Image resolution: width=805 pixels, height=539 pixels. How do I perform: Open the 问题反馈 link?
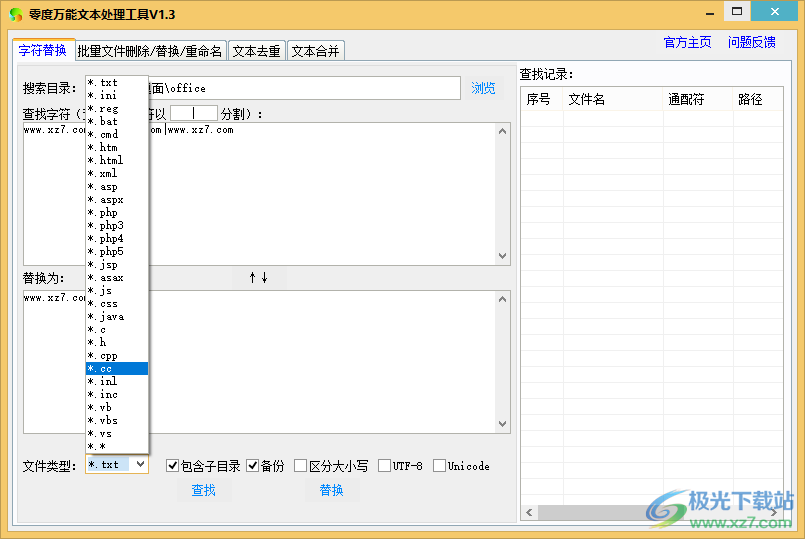[x=751, y=42]
